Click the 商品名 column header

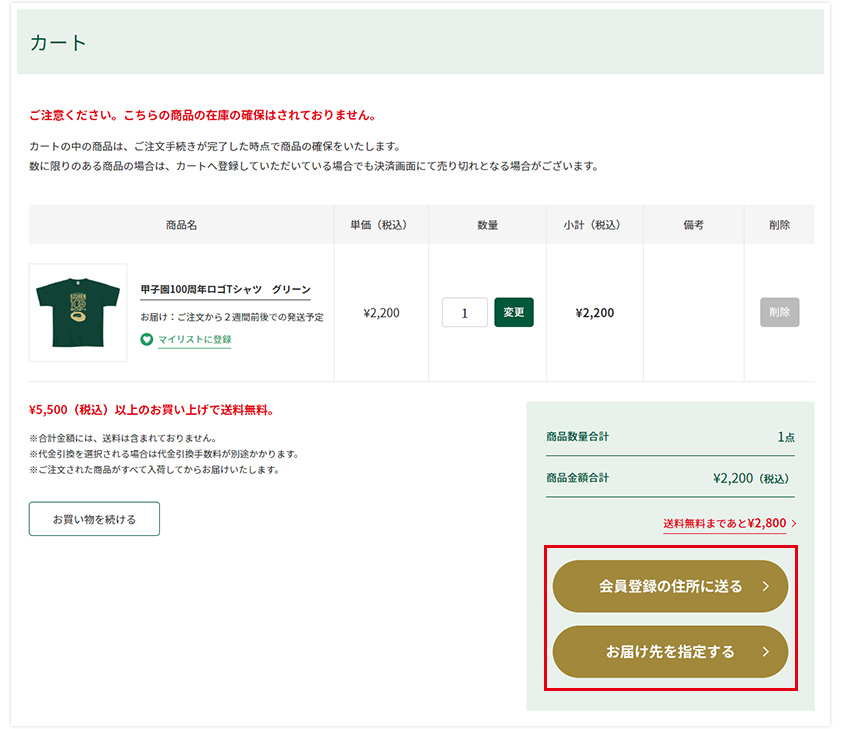pos(181,225)
